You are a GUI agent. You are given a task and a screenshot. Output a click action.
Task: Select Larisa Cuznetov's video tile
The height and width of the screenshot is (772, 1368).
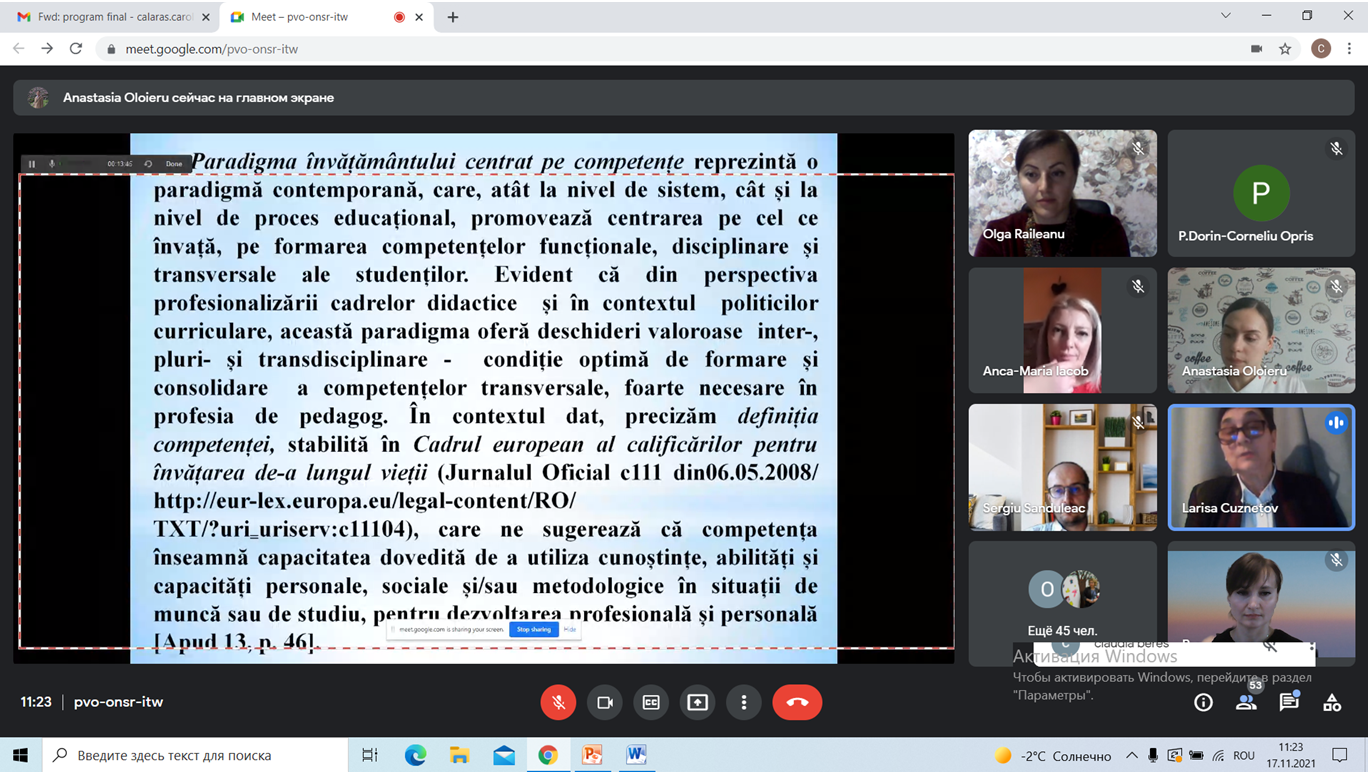[x=1261, y=467]
